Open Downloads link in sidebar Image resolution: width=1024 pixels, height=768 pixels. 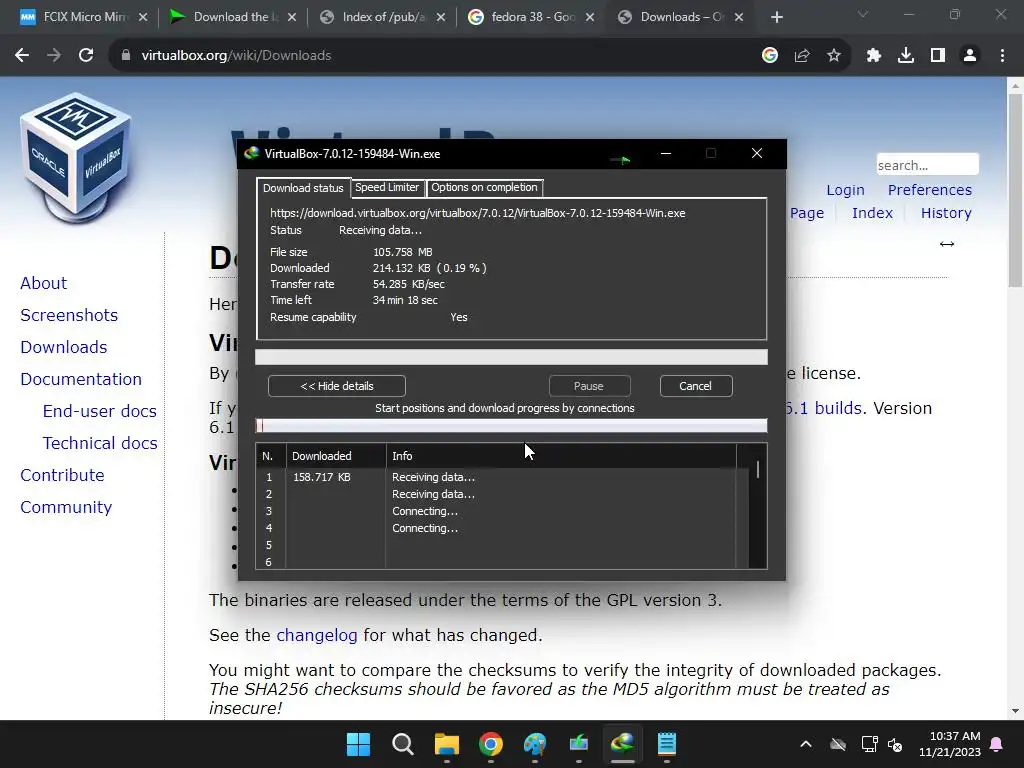[64, 347]
